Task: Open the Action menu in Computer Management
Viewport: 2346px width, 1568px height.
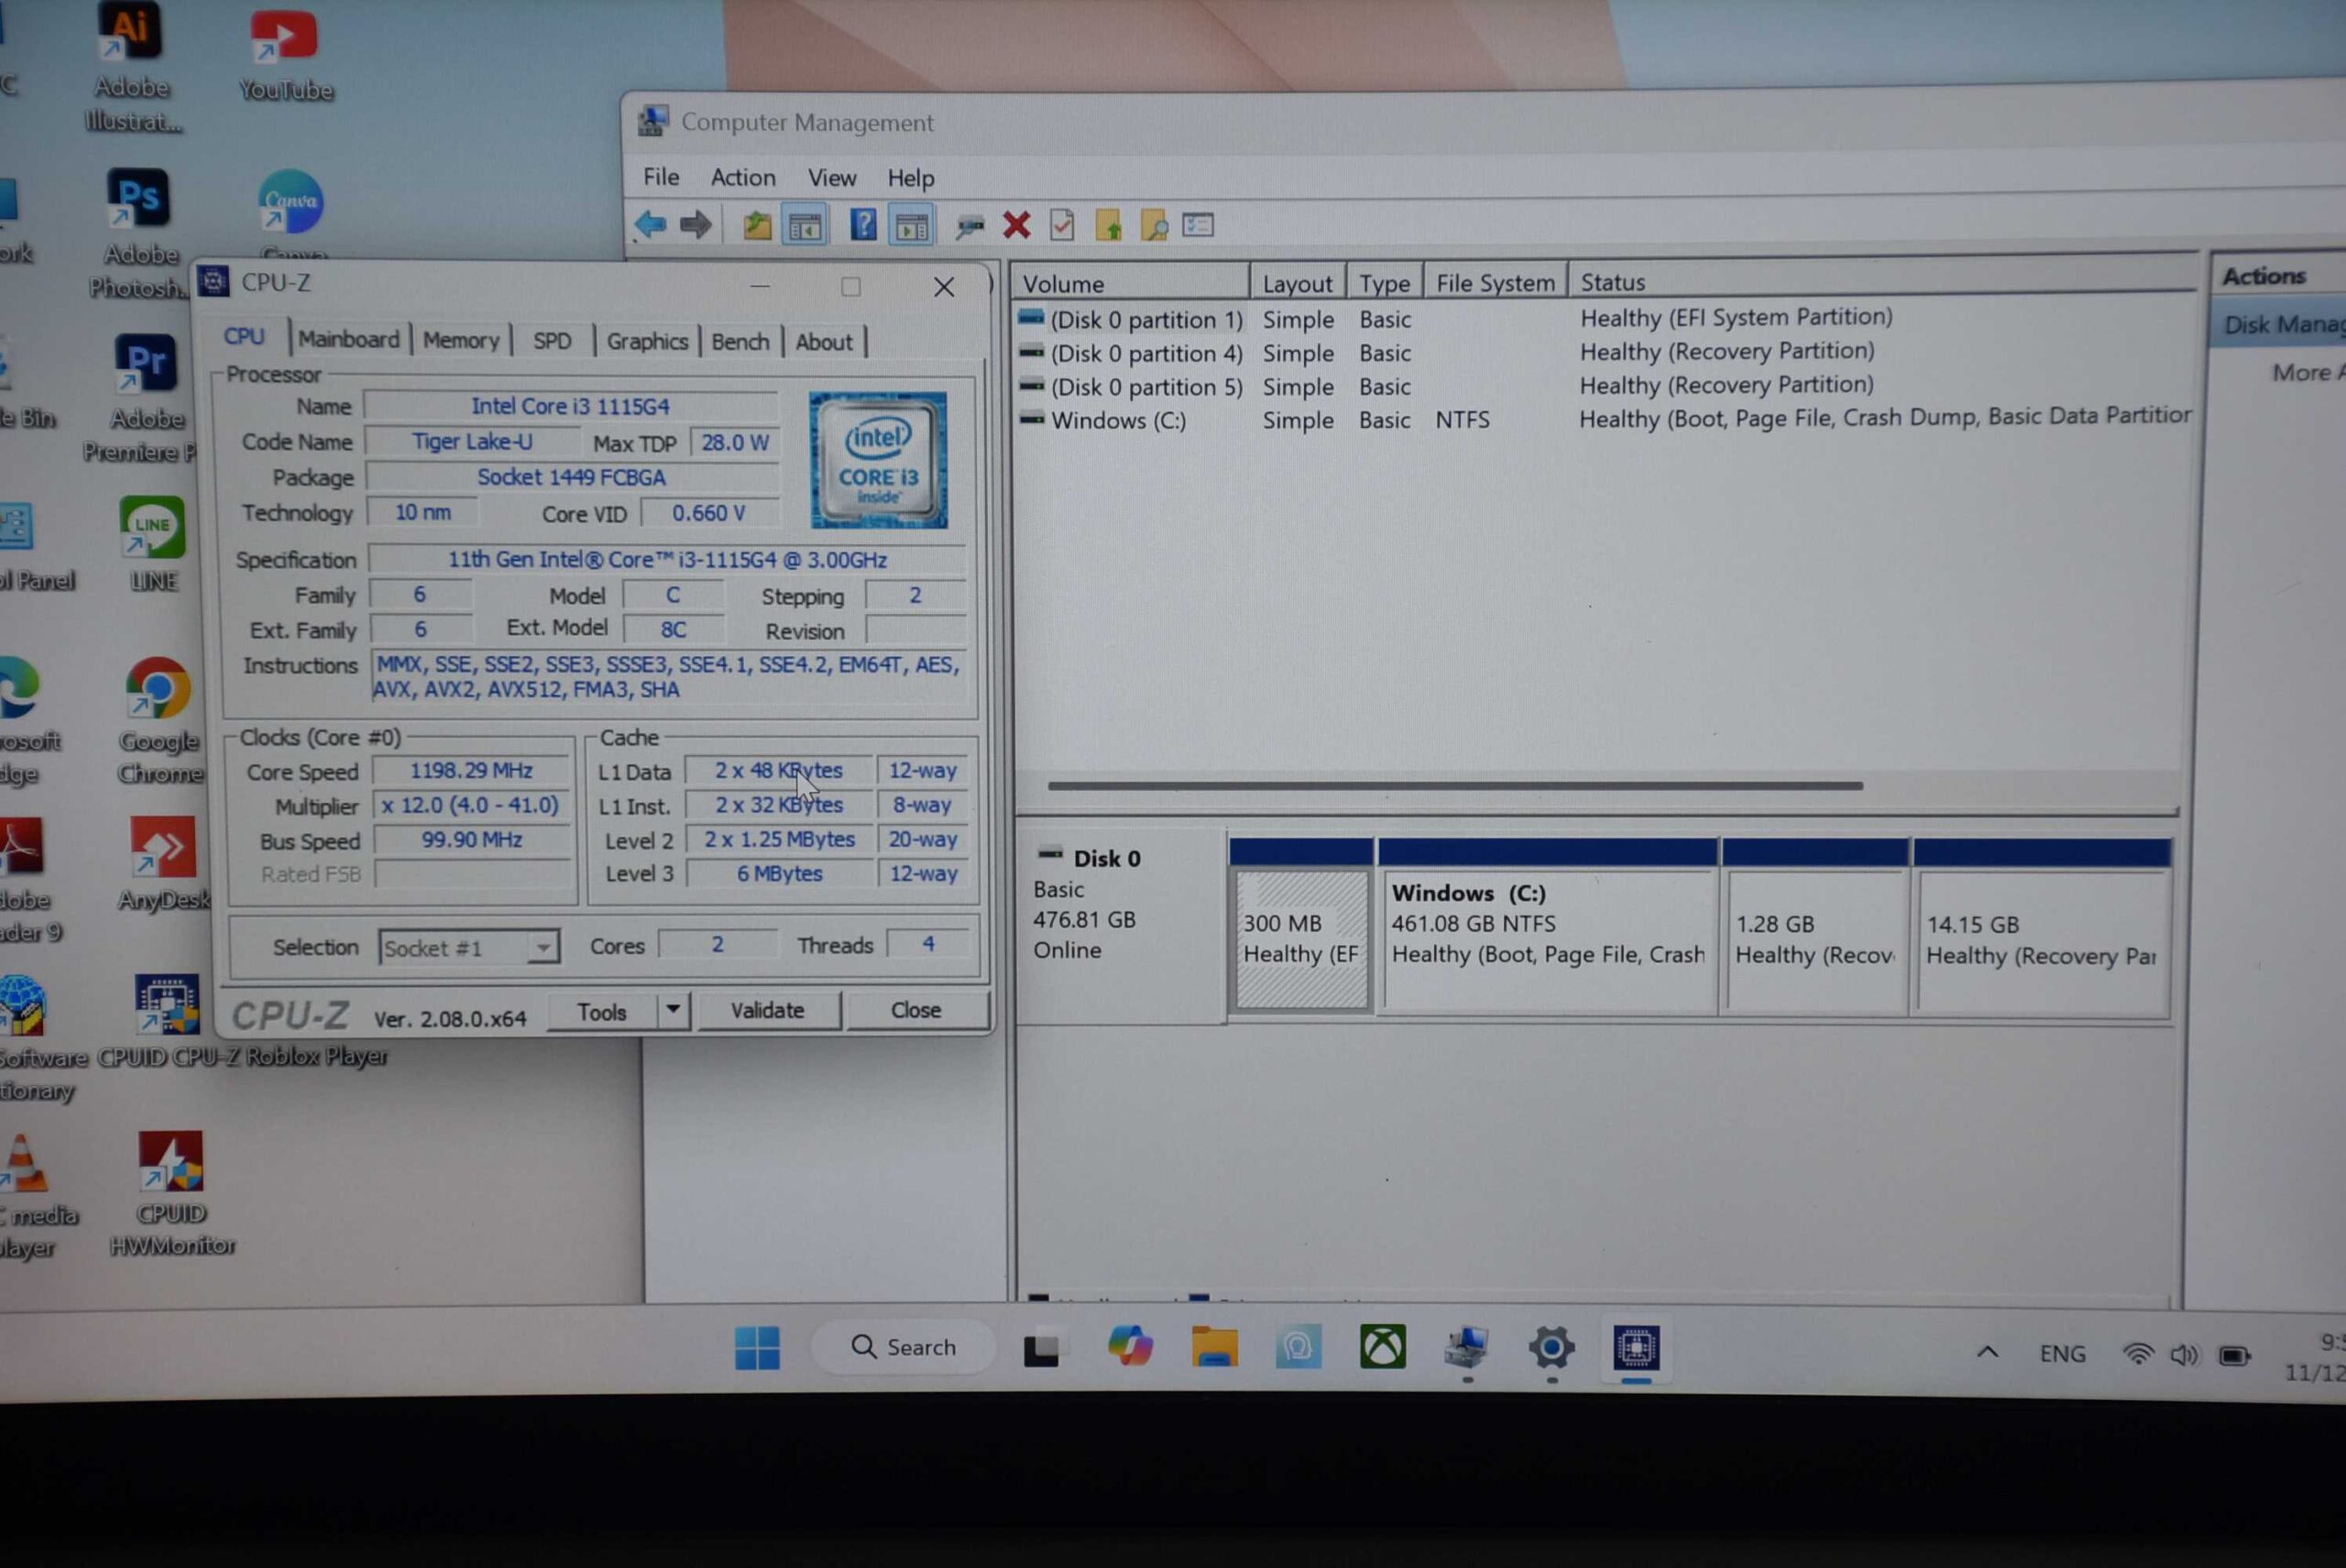Action: pyautogui.click(x=742, y=178)
